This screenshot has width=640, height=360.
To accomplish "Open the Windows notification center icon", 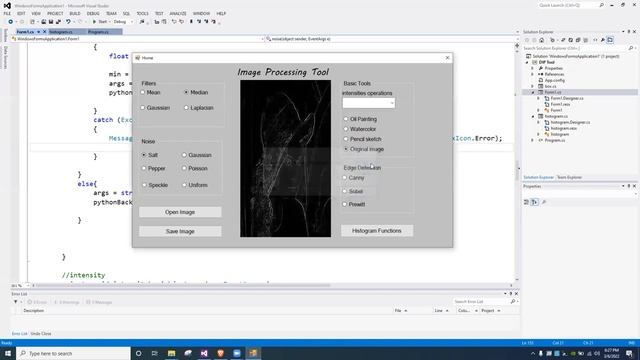I will (629, 353).
